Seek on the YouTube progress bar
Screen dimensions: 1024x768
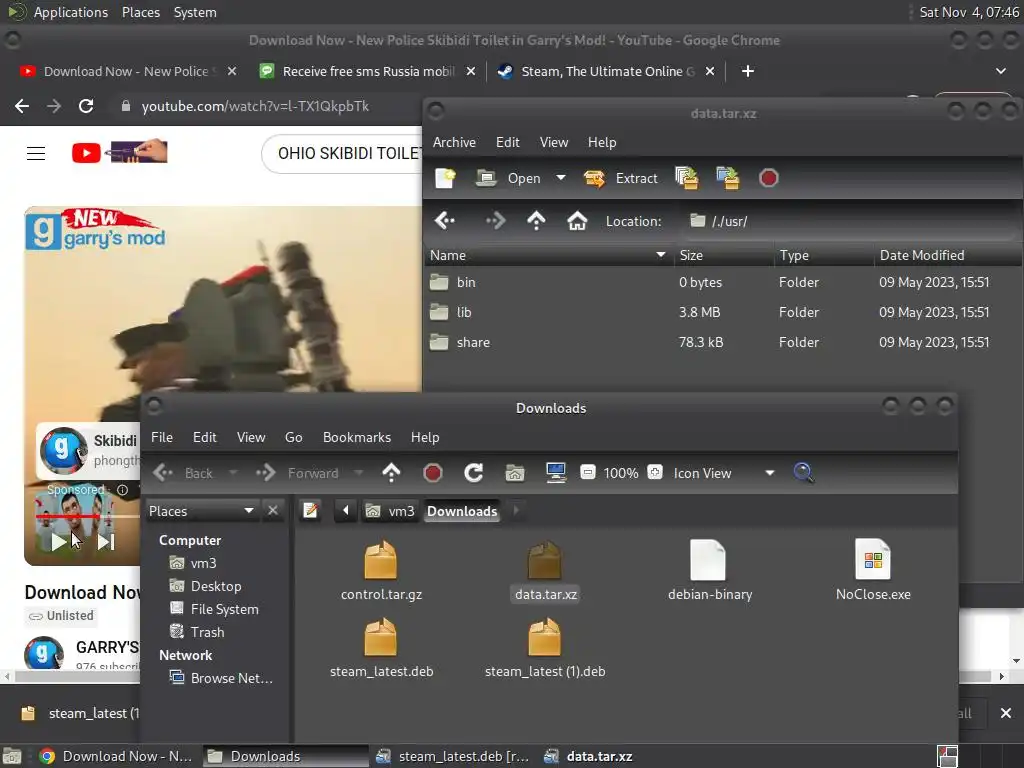coord(88,517)
